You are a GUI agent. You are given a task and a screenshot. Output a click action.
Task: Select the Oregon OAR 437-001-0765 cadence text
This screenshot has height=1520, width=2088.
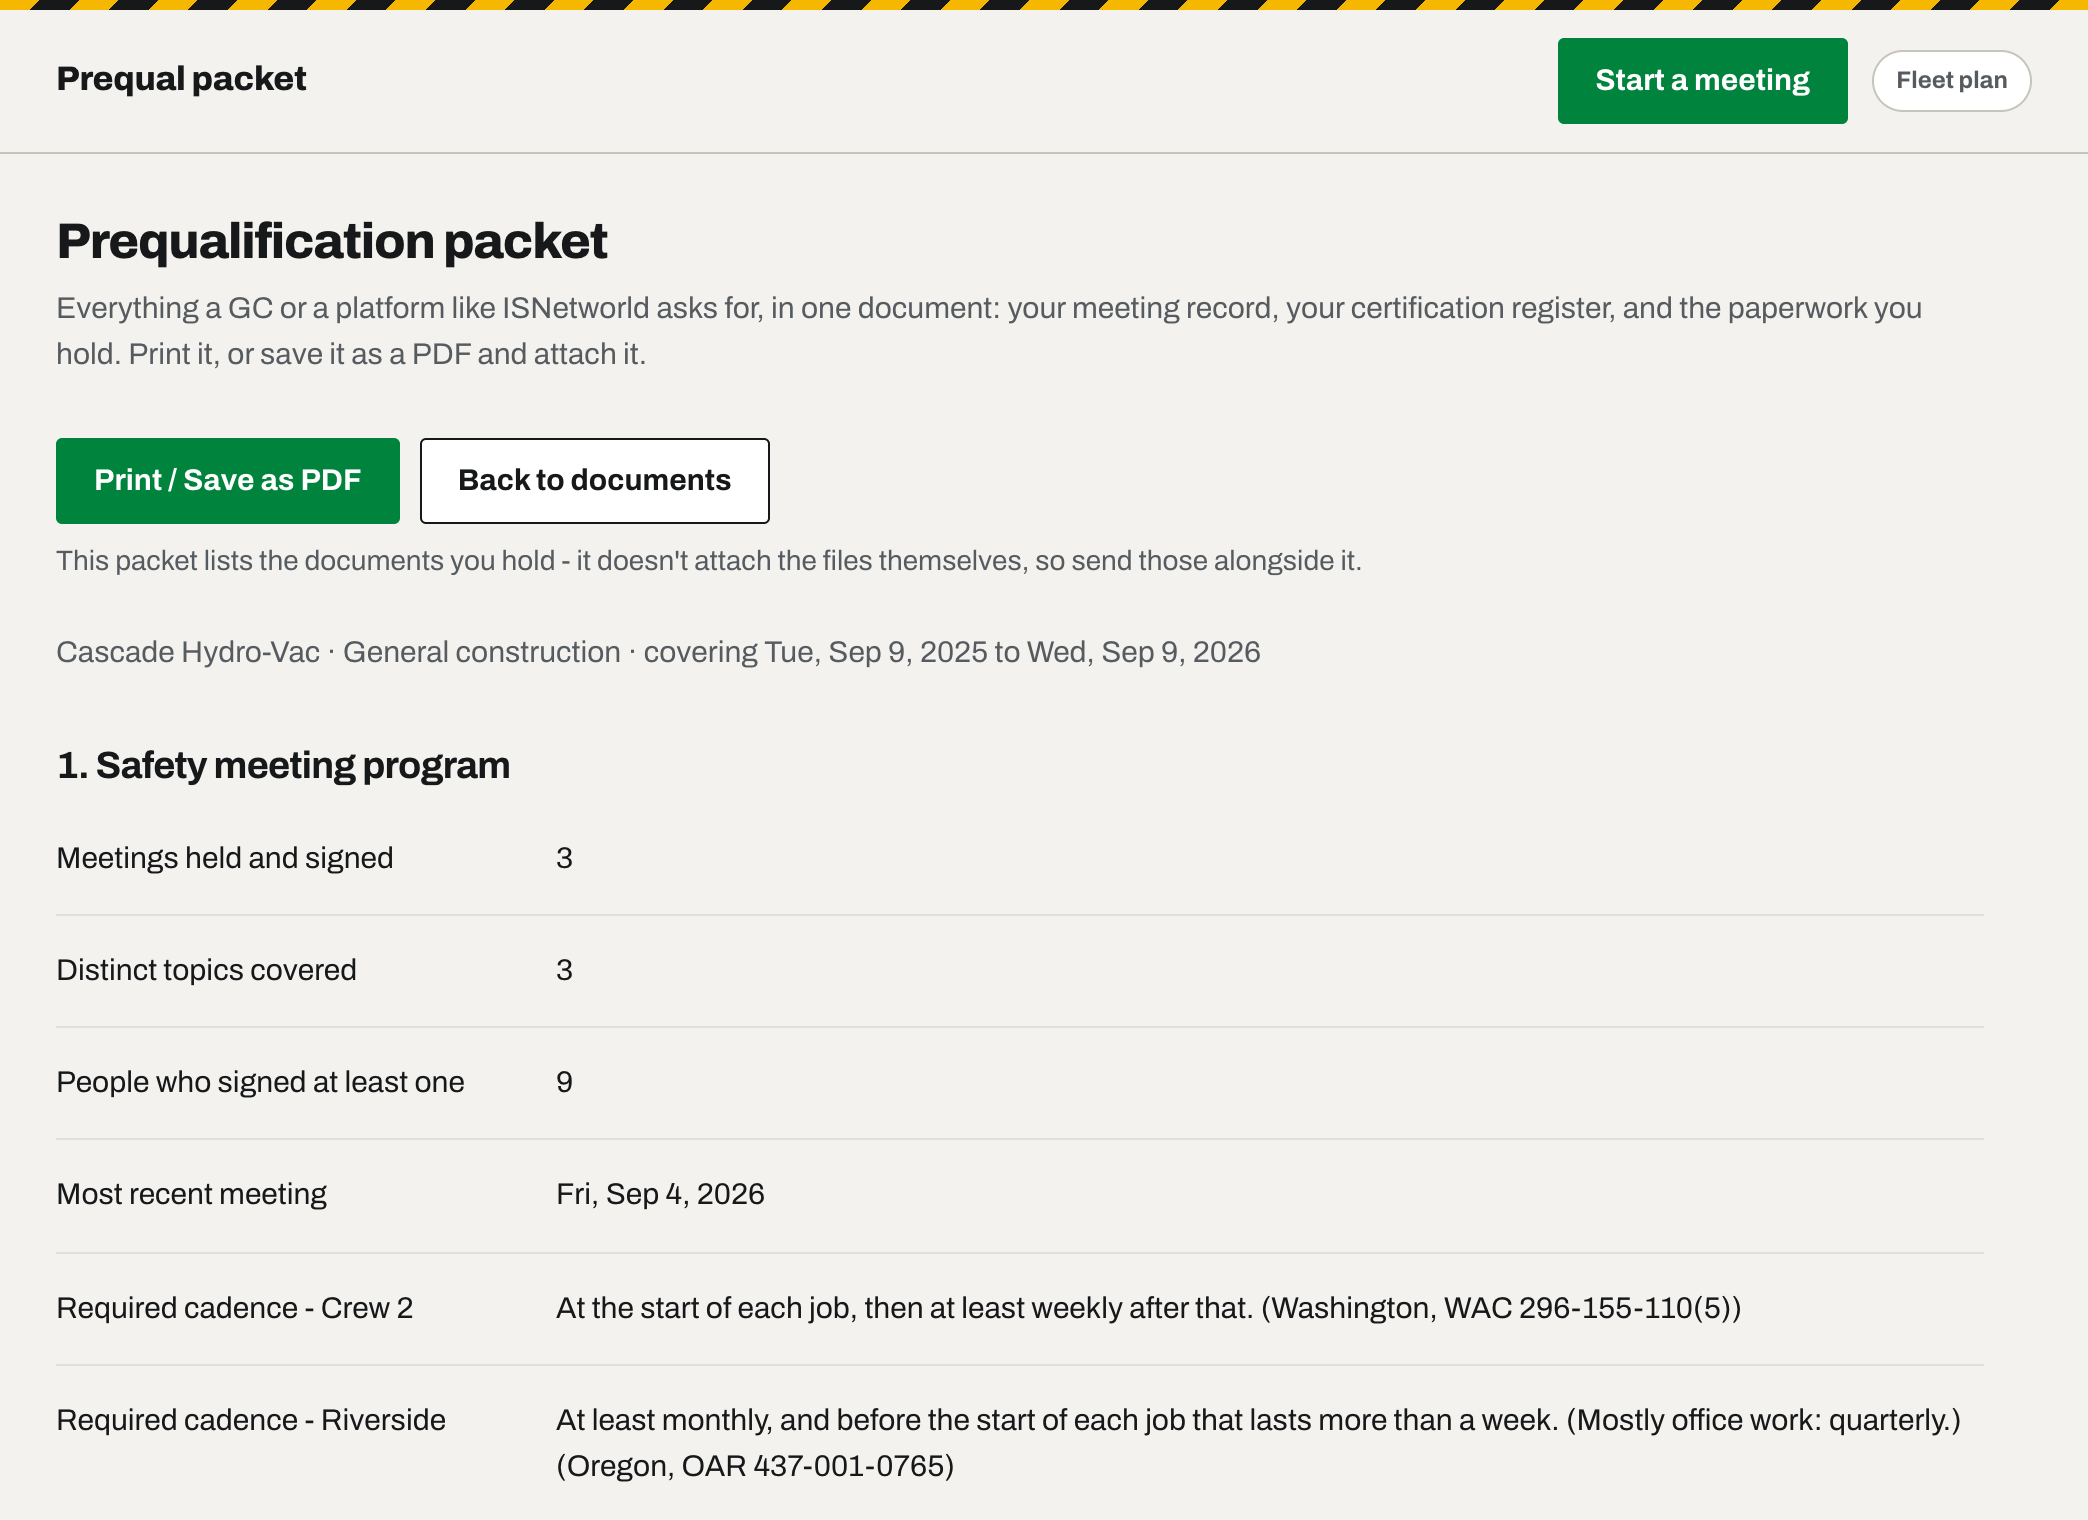(1258, 1443)
